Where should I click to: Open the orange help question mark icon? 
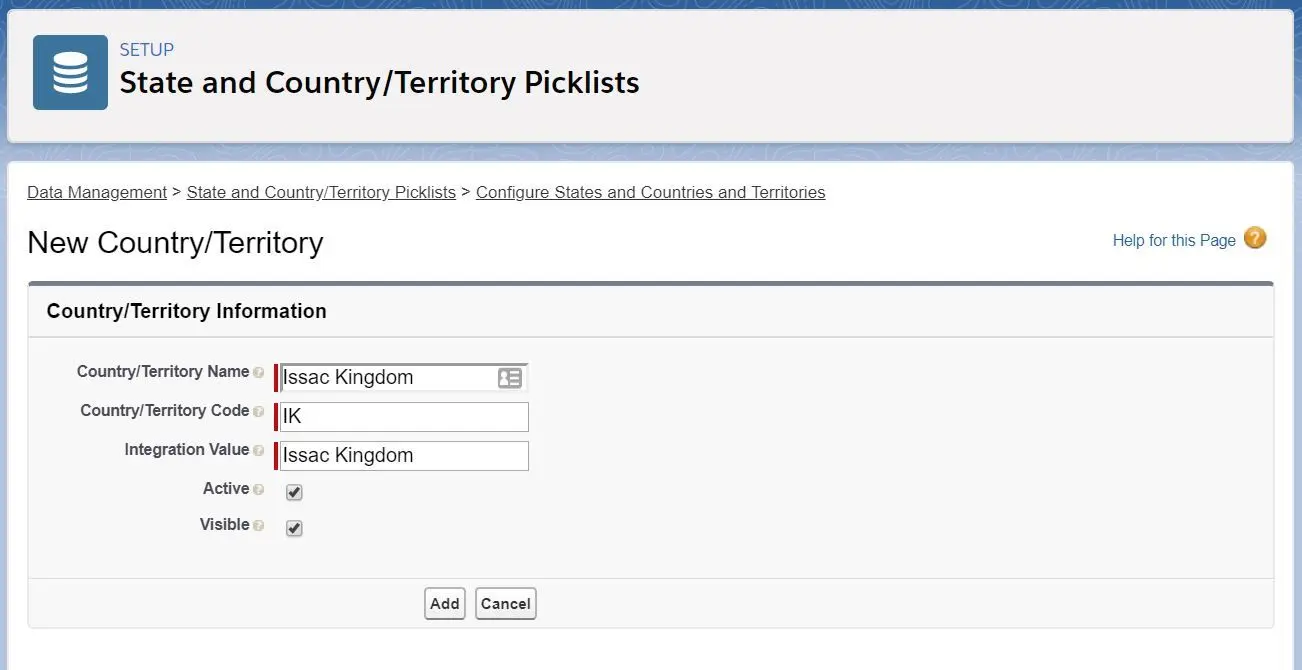coord(1255,238)
